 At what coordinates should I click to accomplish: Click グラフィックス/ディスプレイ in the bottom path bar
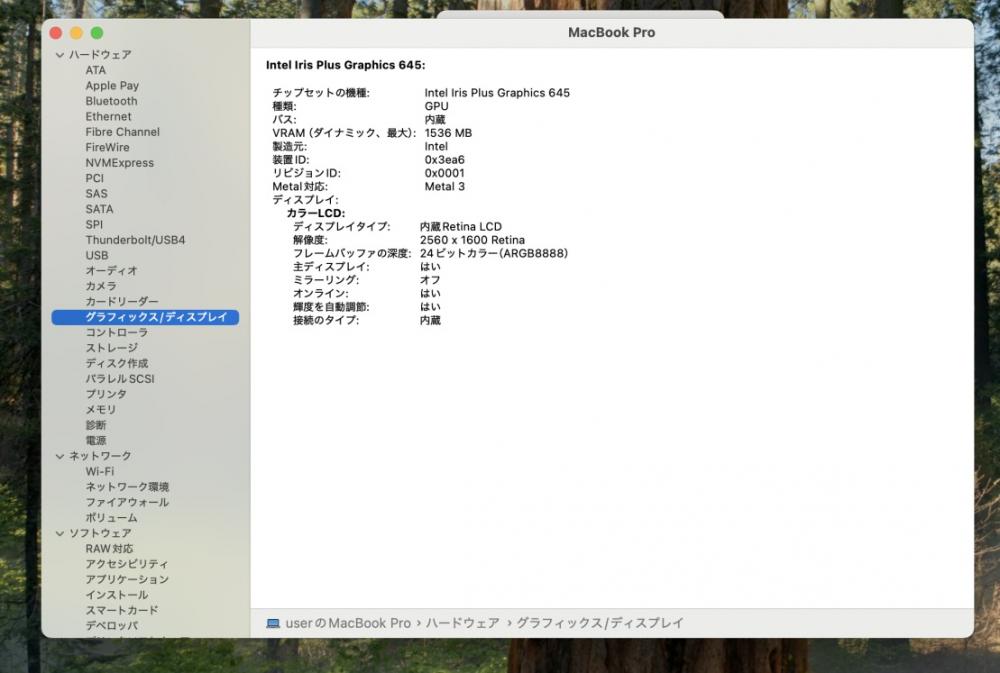click(599, 623)
